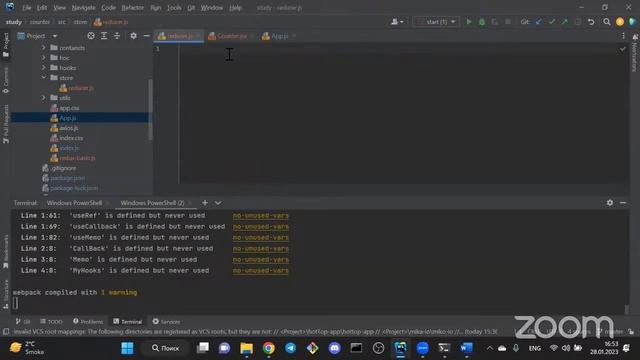The height and width of the screenshot is (360, 640).
Task: Open Terminal panel settings gear
Action: pyautogui.click(x=610, y=203)
